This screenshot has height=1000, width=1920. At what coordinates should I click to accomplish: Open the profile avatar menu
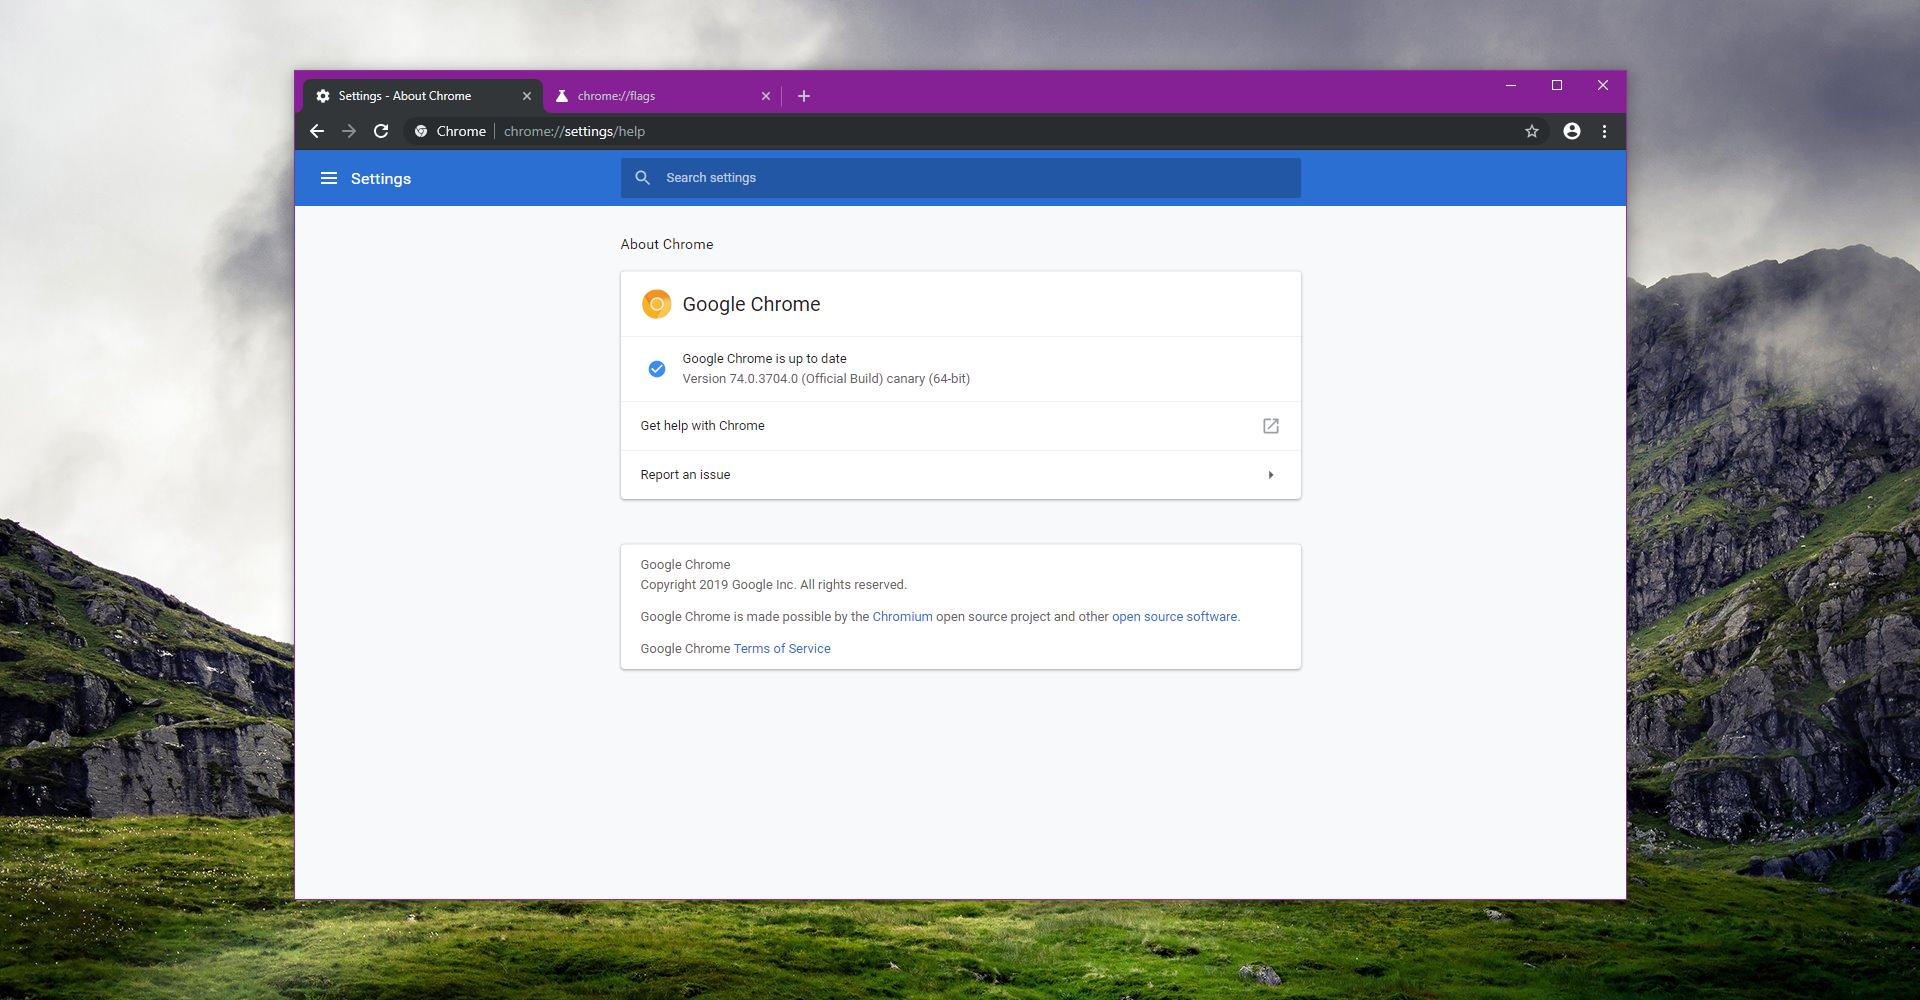pyautogui.click(x=1572, y=131)
